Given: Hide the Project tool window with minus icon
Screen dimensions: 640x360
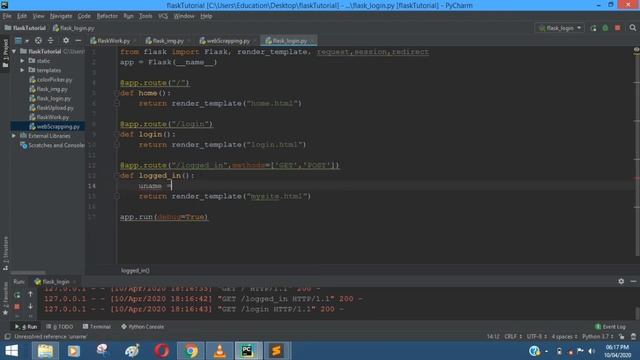Looking at the screenshot, I should 78,40.
